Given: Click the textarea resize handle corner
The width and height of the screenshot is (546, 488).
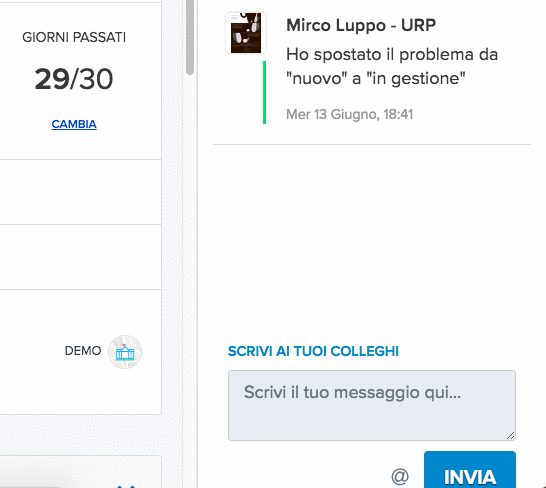Looking at the screenshot, I should pyautogui.click(x=510, y=435).
